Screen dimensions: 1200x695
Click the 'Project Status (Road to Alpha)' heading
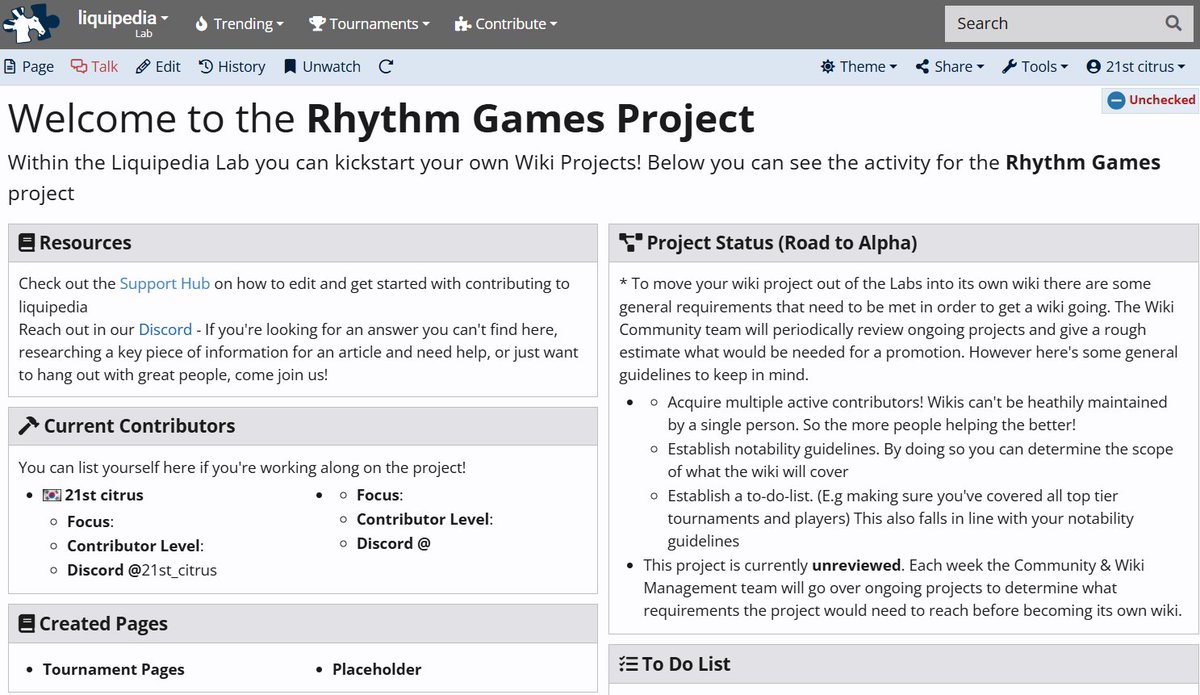coord(782,243)
